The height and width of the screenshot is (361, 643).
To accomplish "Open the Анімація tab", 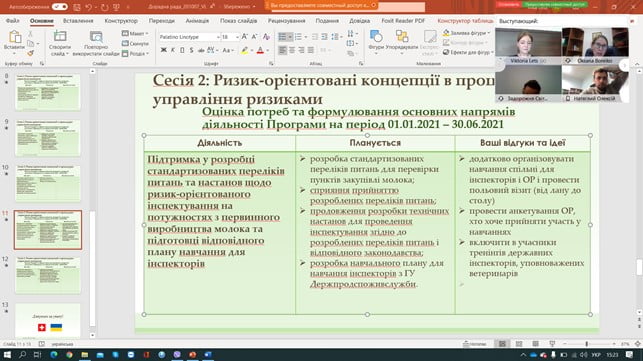I will [197, 21].
